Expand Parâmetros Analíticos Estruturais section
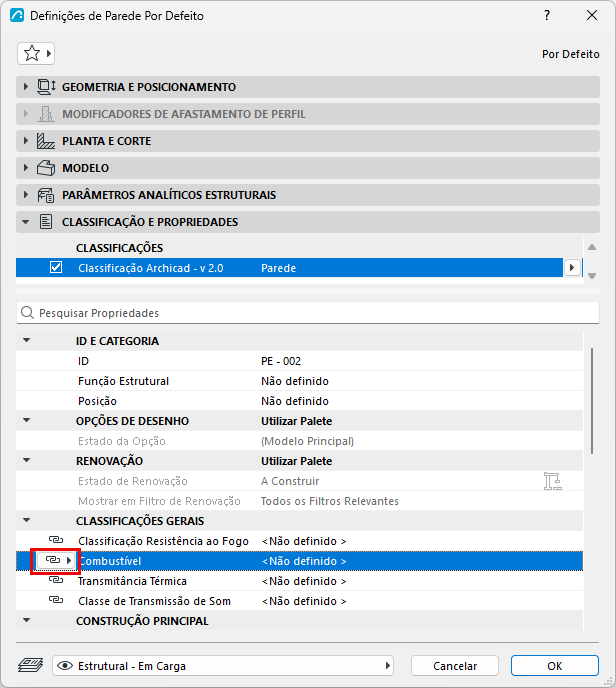The height and width of the screenshot is (688, 616). [x=25, y=195]
